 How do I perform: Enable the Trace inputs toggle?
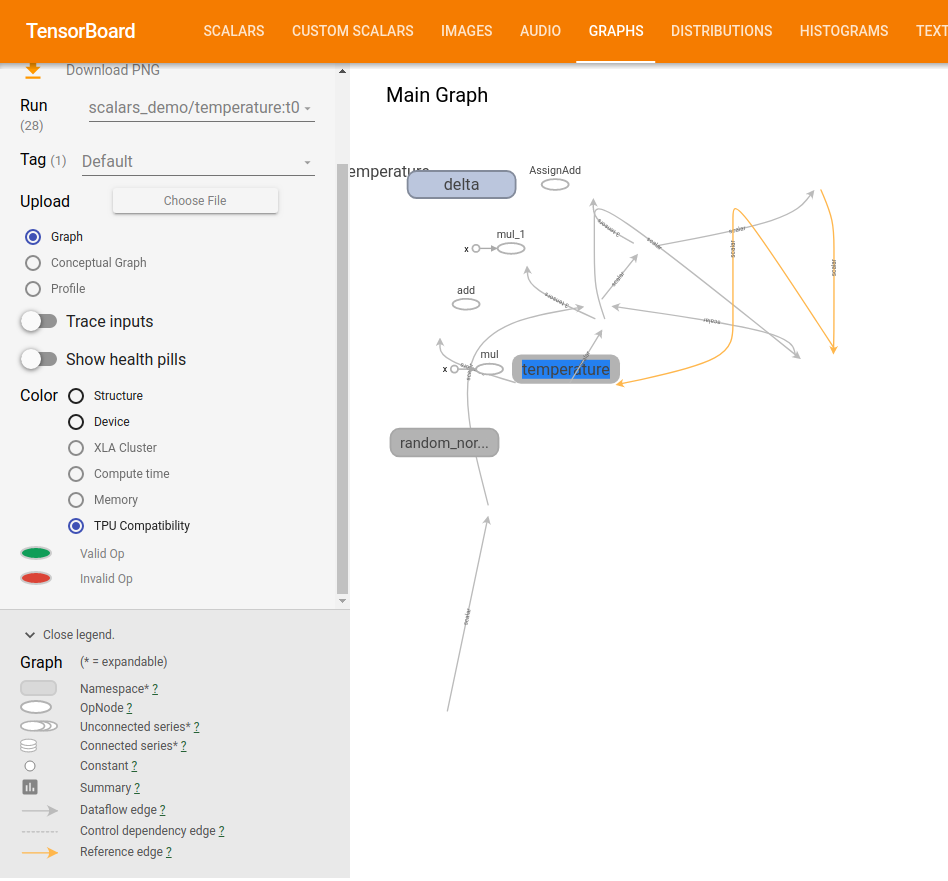(40, 321)
